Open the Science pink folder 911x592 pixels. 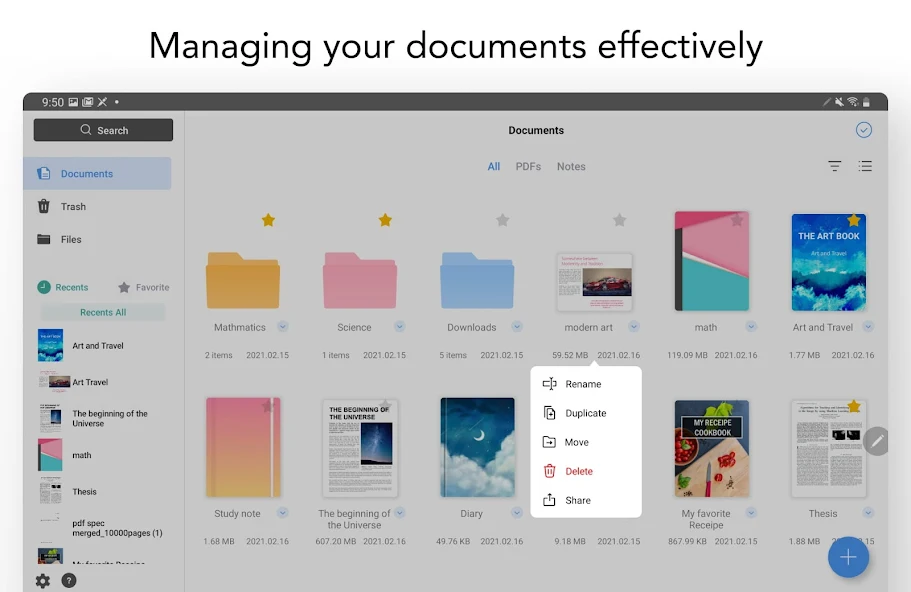tap(360, 280)
